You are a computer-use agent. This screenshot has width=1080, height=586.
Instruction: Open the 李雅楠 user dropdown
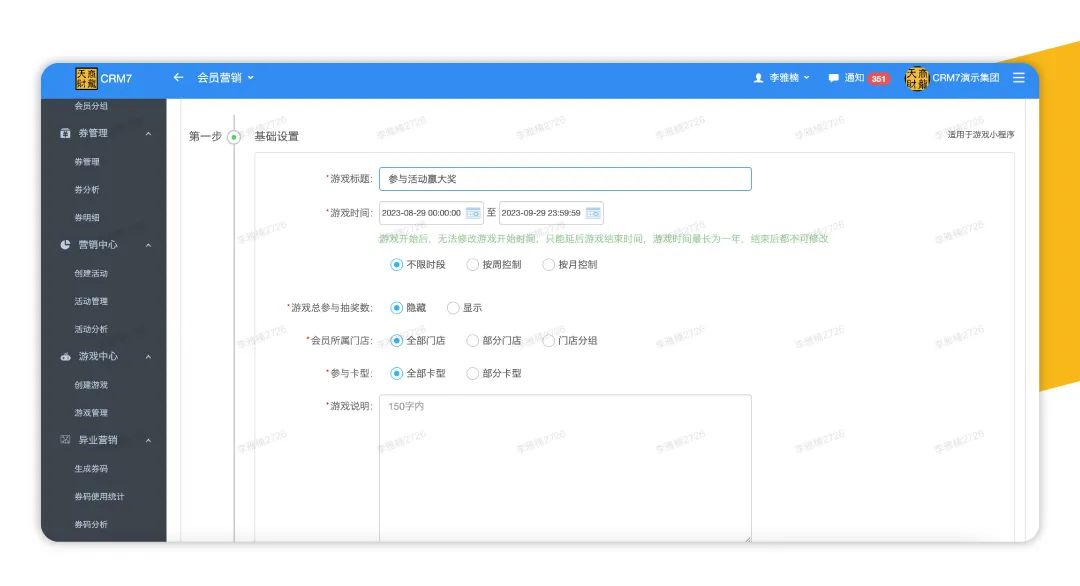point(789,78)
